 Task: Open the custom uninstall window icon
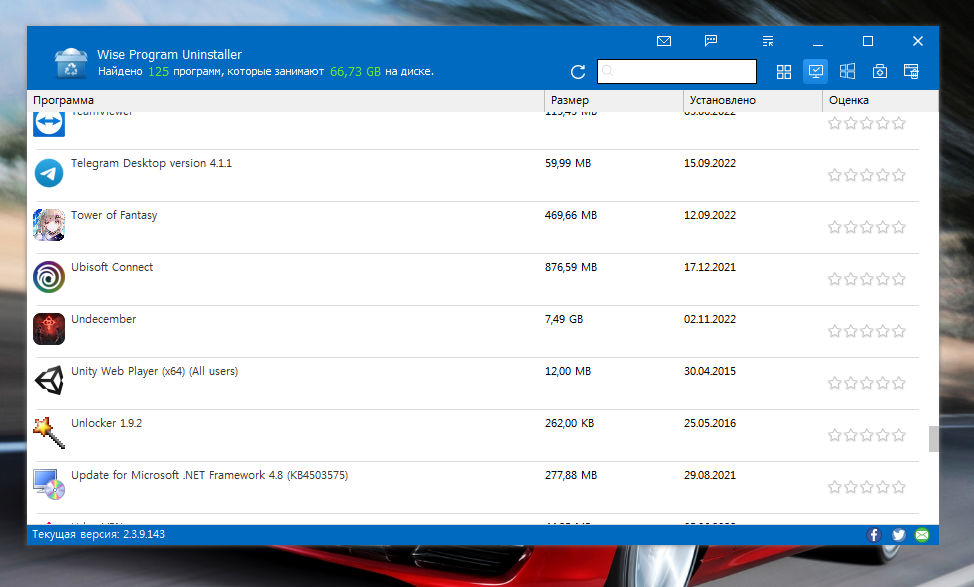911,71
